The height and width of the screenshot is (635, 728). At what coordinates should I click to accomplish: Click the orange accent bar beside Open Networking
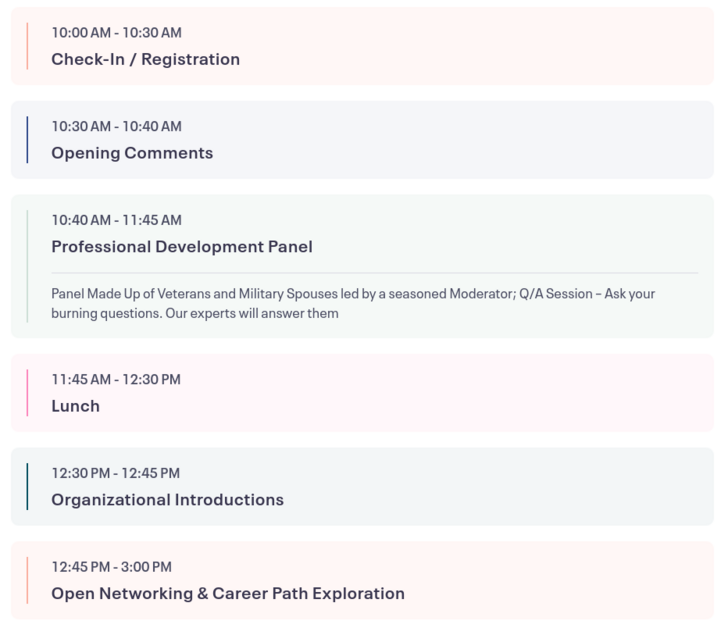pos(27,580)
